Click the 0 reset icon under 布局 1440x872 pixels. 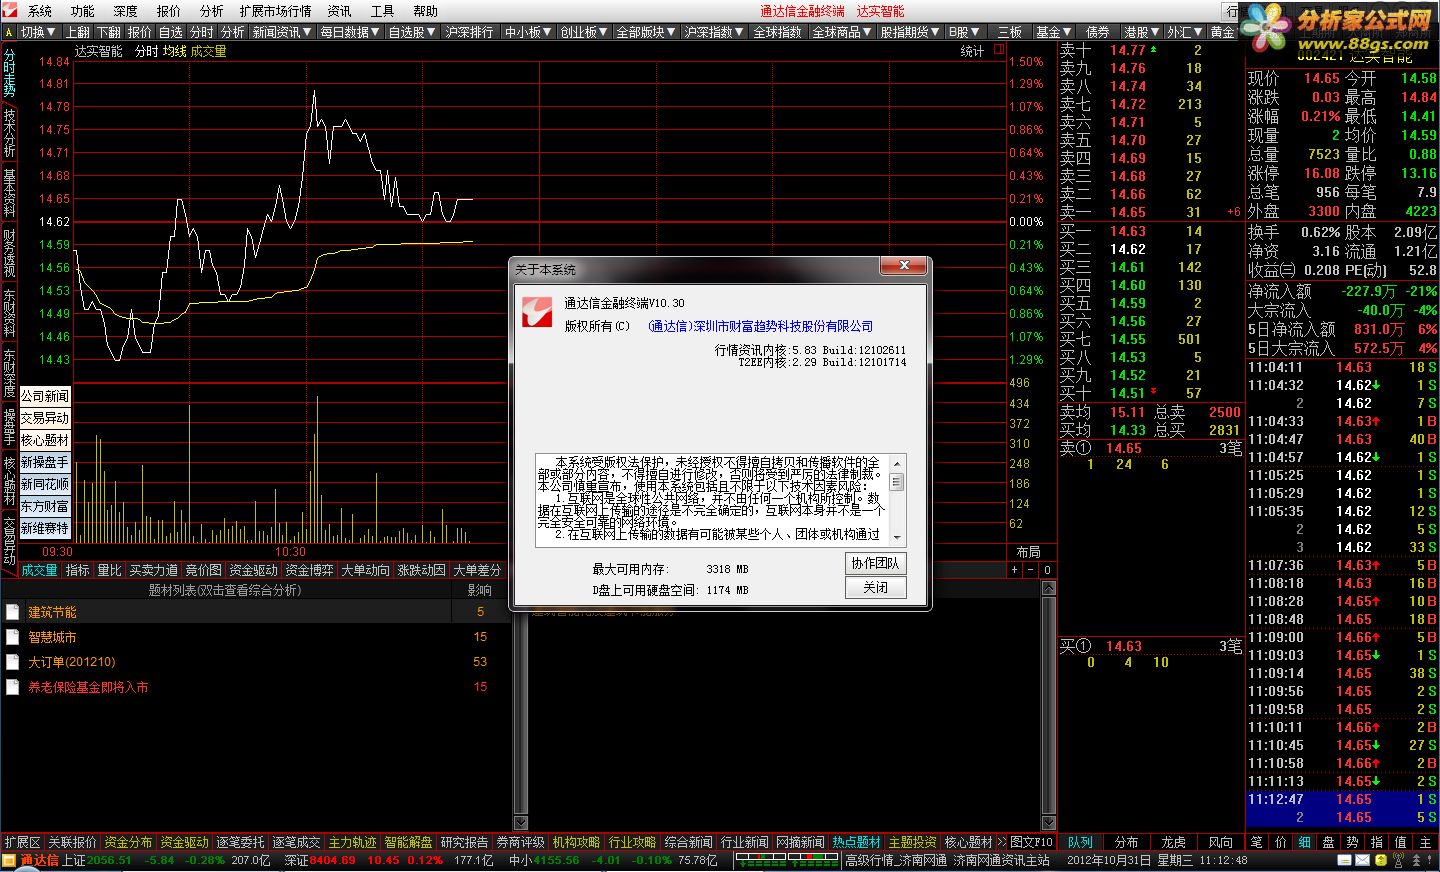coord(1047,570)
